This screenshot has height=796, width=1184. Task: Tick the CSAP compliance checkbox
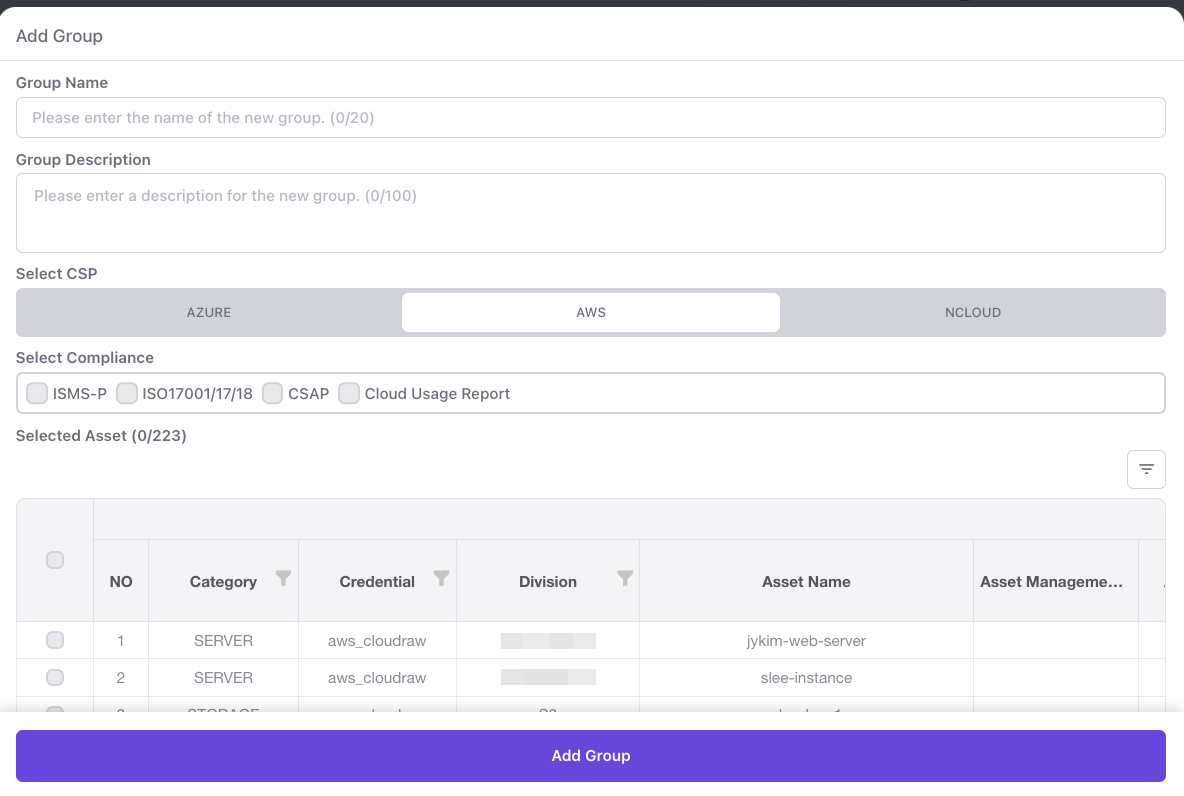(x=273, y=393)
